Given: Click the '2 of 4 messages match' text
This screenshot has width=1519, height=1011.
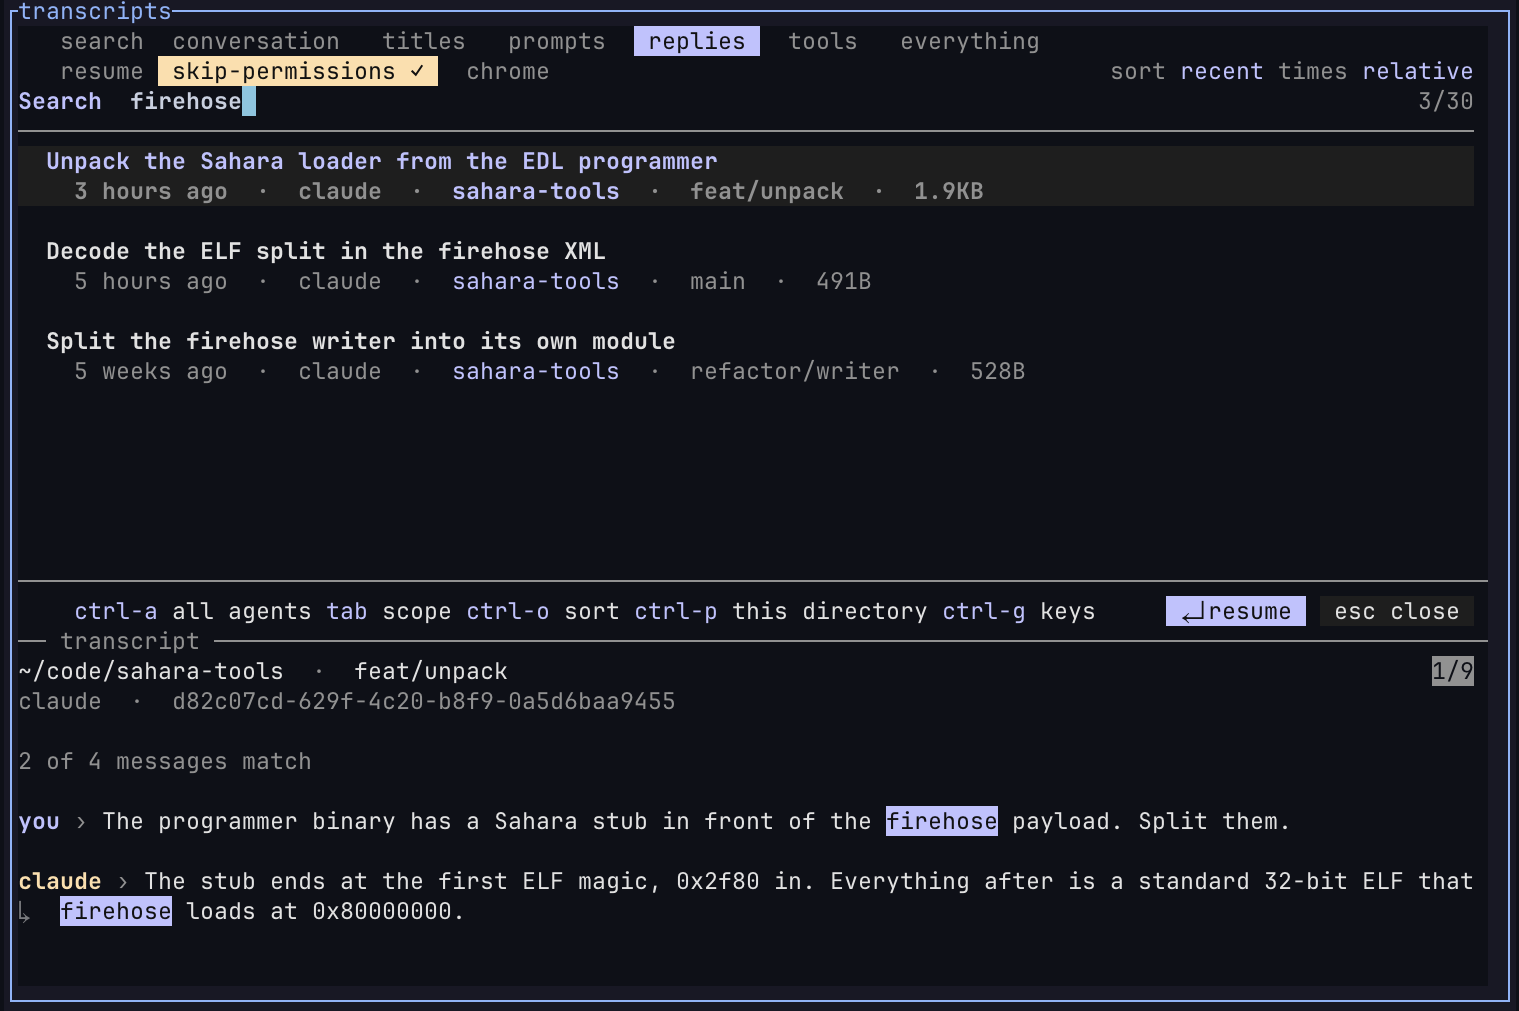Looking at the screenshot, I should point(165,761).
